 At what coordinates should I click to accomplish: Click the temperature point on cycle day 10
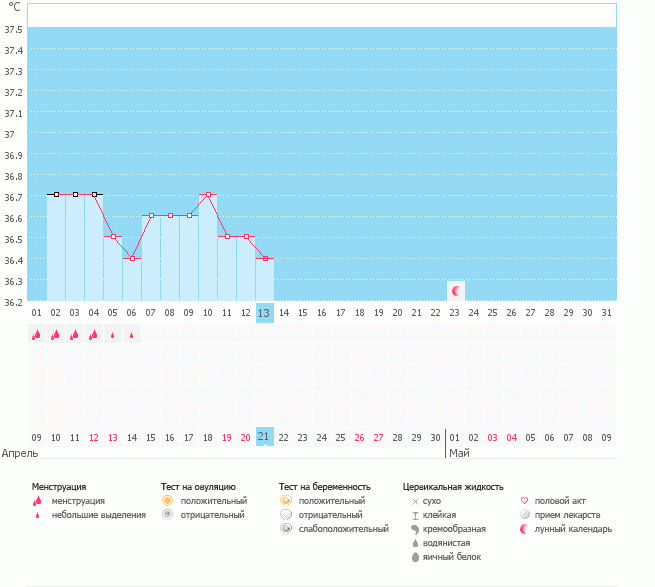pos(208,195)
